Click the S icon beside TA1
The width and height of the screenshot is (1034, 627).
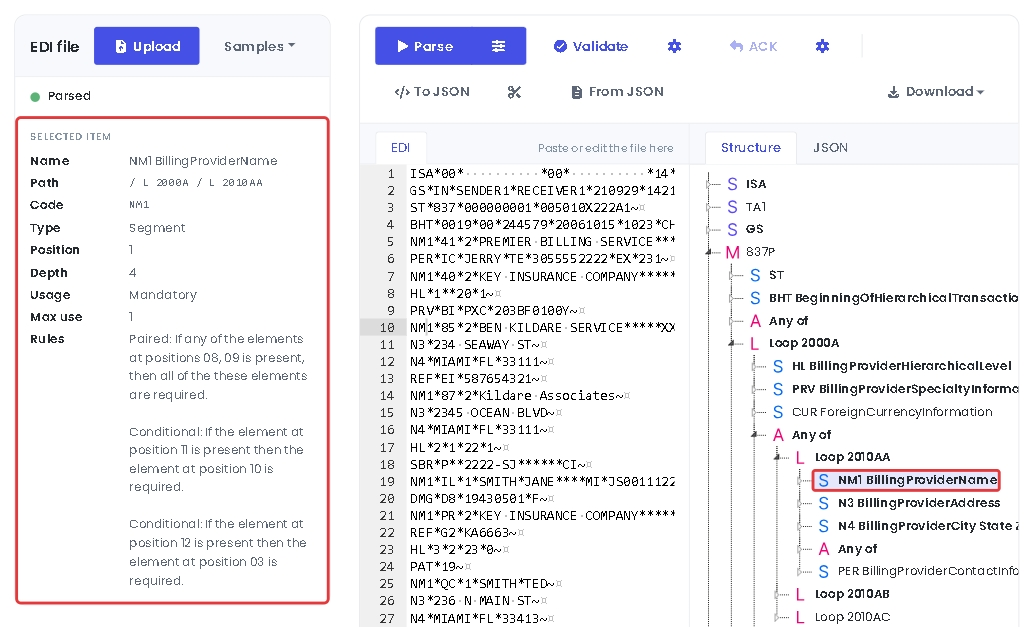point(732,207)
